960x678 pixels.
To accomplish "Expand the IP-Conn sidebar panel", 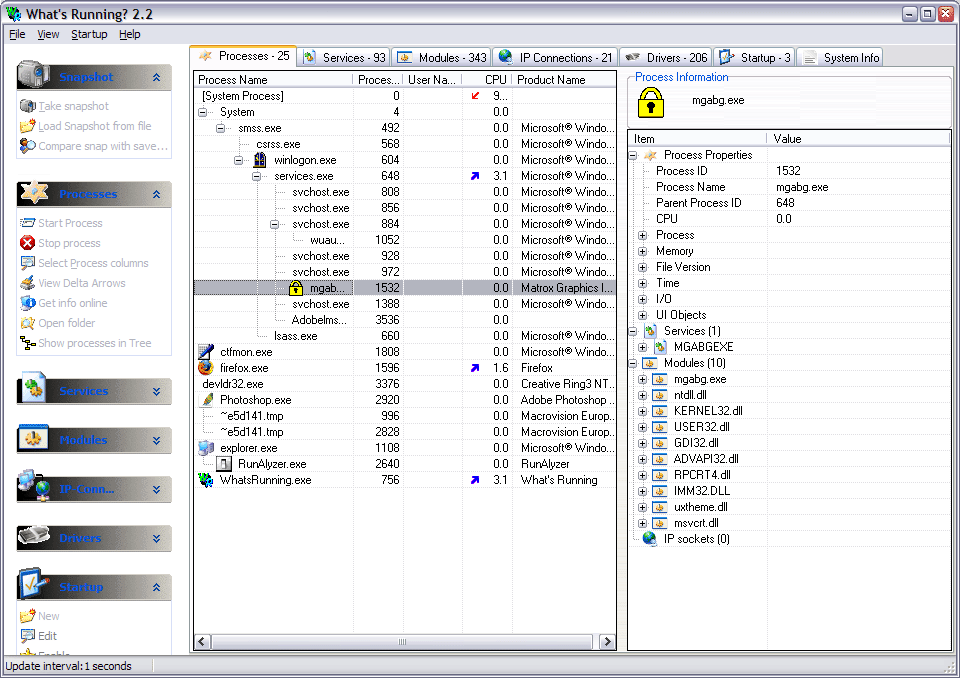I will 157,489.
